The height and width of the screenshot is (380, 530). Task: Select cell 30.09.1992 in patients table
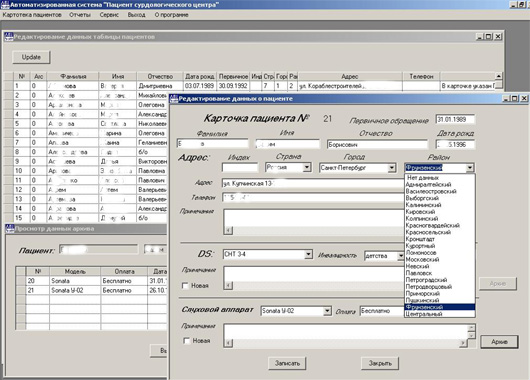tap(233, 86)
